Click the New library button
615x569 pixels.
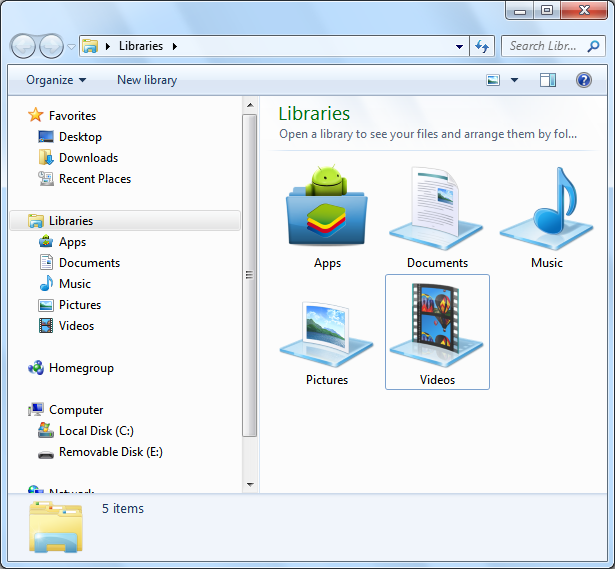[x=147, y=80]
